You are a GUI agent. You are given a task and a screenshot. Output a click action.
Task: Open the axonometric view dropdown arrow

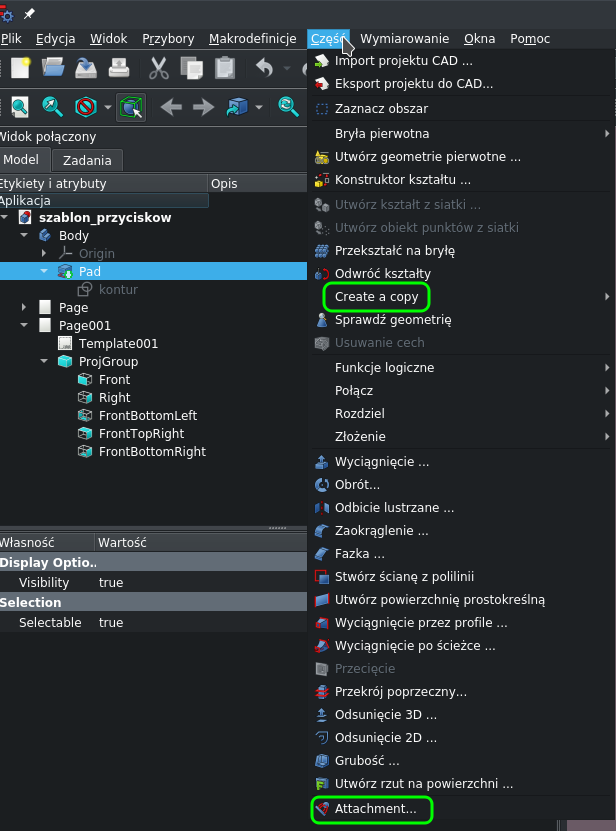(258, 106)
